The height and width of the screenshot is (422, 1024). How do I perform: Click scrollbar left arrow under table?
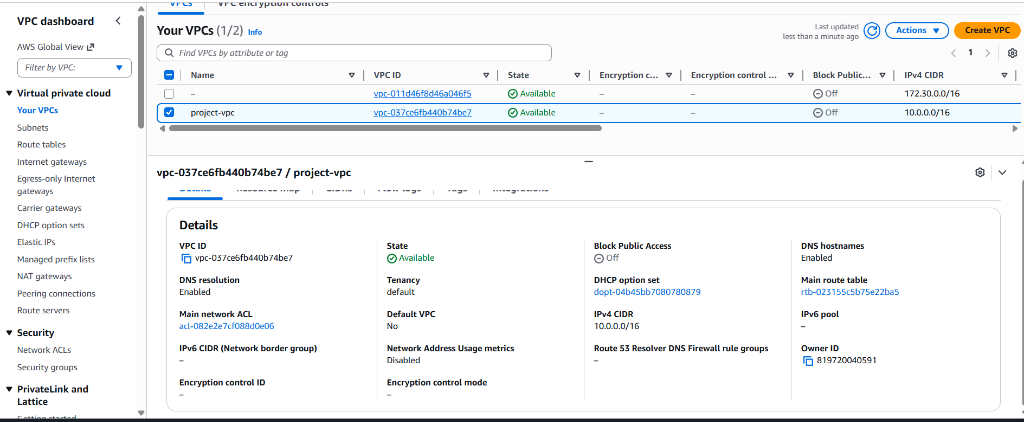[x=163, y=129]
